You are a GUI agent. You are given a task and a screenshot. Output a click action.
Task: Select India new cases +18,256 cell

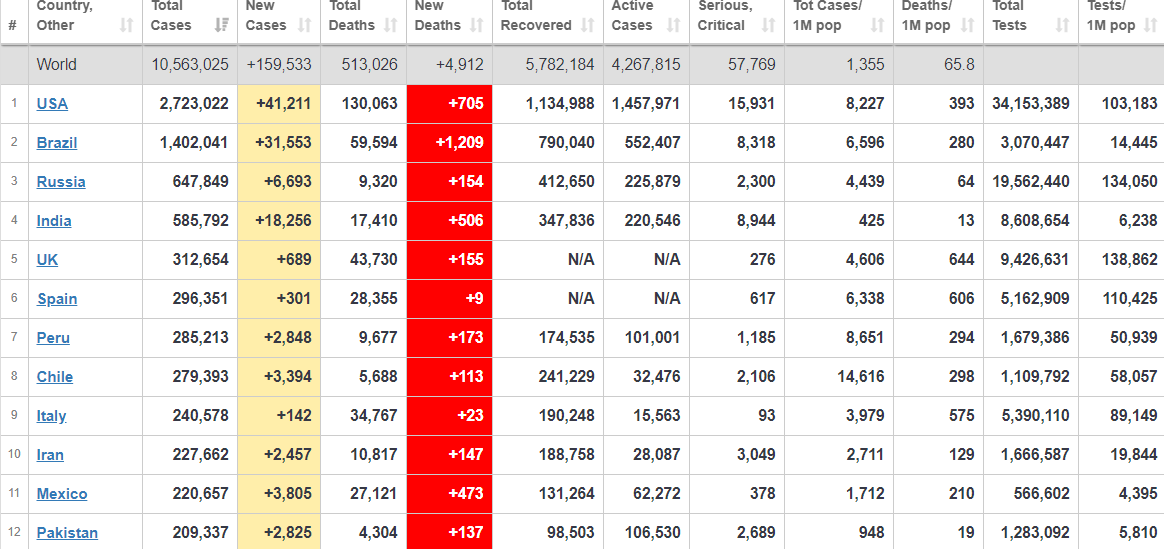pyautogui.click(x=279, y=220)
